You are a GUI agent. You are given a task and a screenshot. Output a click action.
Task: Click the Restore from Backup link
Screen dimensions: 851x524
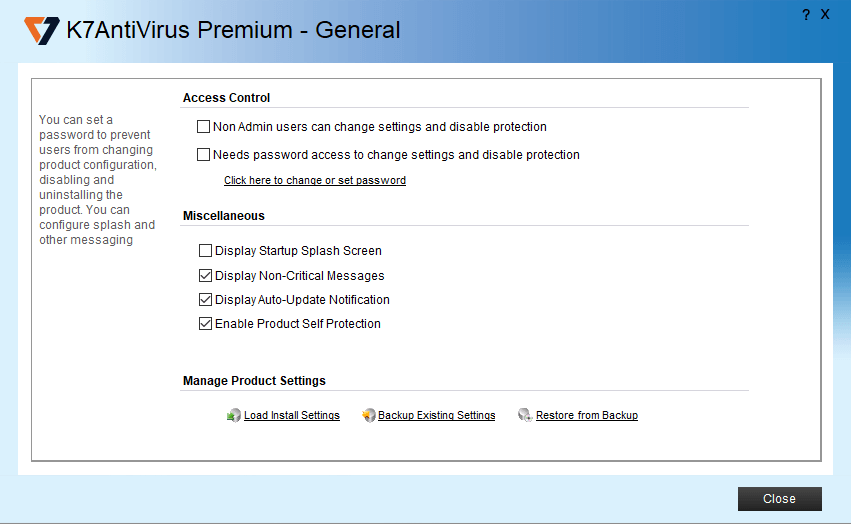point(586,416)
